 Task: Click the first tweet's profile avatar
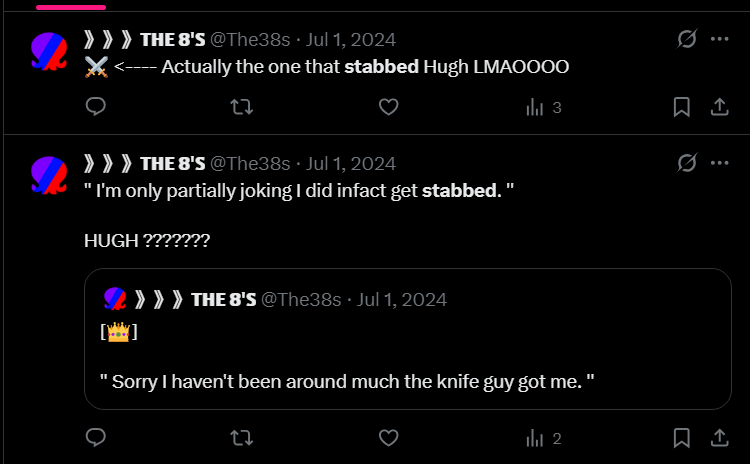click(x=48, y=50)
